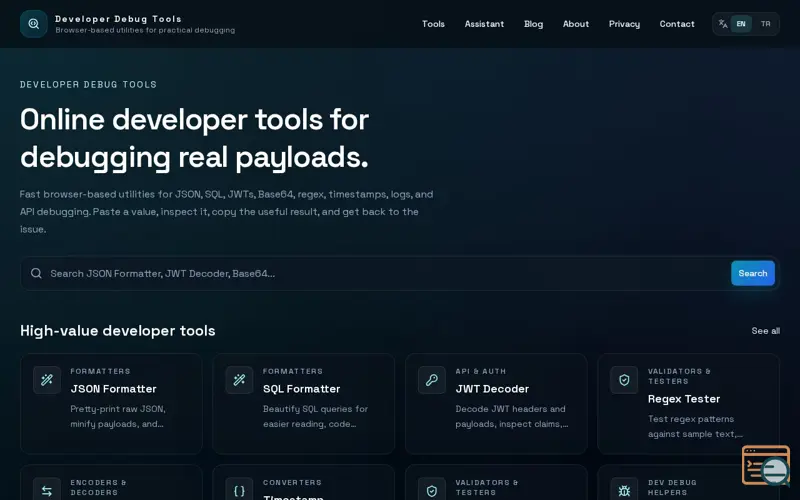Click the Developer Debug Tools logo icon
Image resolution: width=800 pixels, height=500 pixels.
(x=34, y=24)
